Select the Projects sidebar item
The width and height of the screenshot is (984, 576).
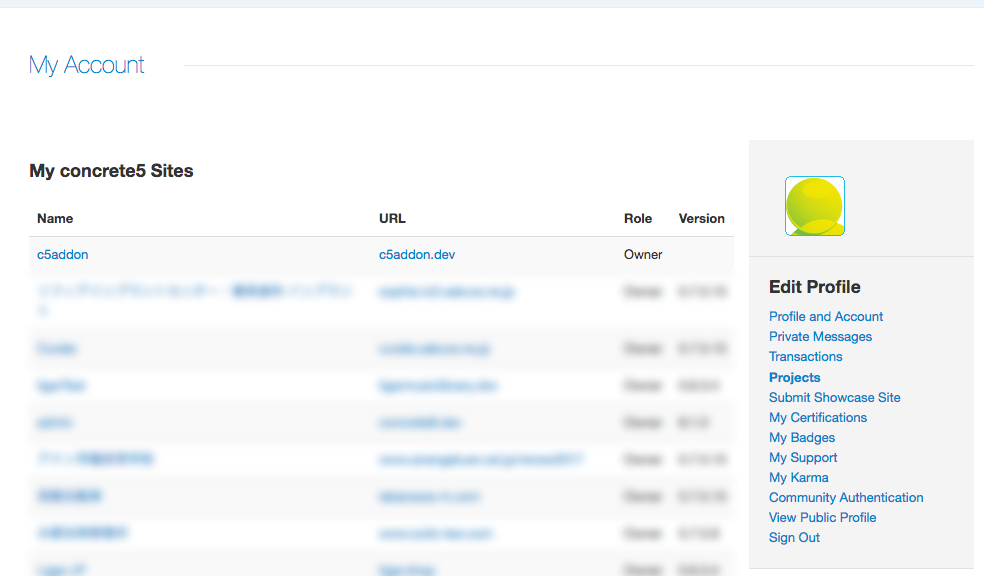pyautogui.click(x=794, y=377)
